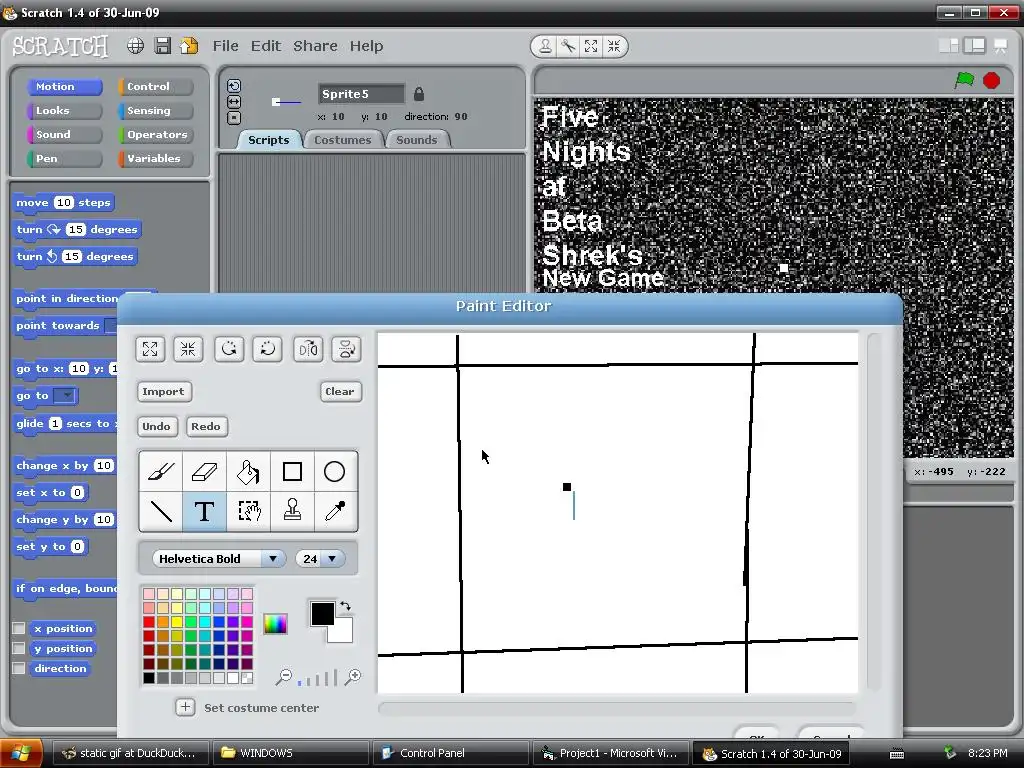
Task: Select the Selection (move) tool
Action: click(x=248, y=511)
